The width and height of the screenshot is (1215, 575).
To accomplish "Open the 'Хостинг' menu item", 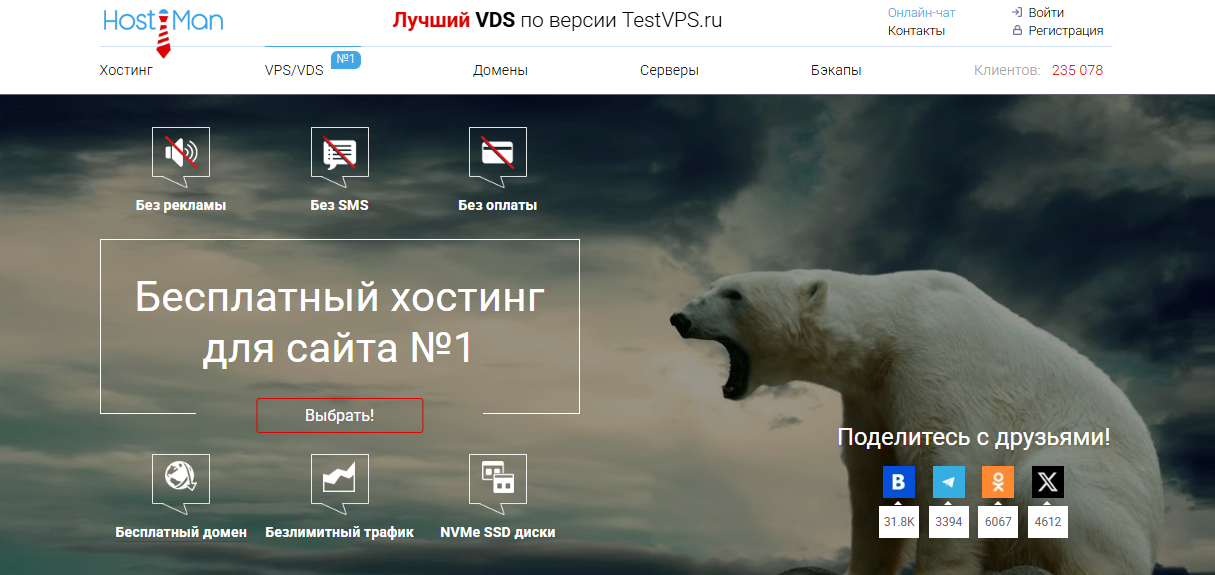I will point(126,71).
